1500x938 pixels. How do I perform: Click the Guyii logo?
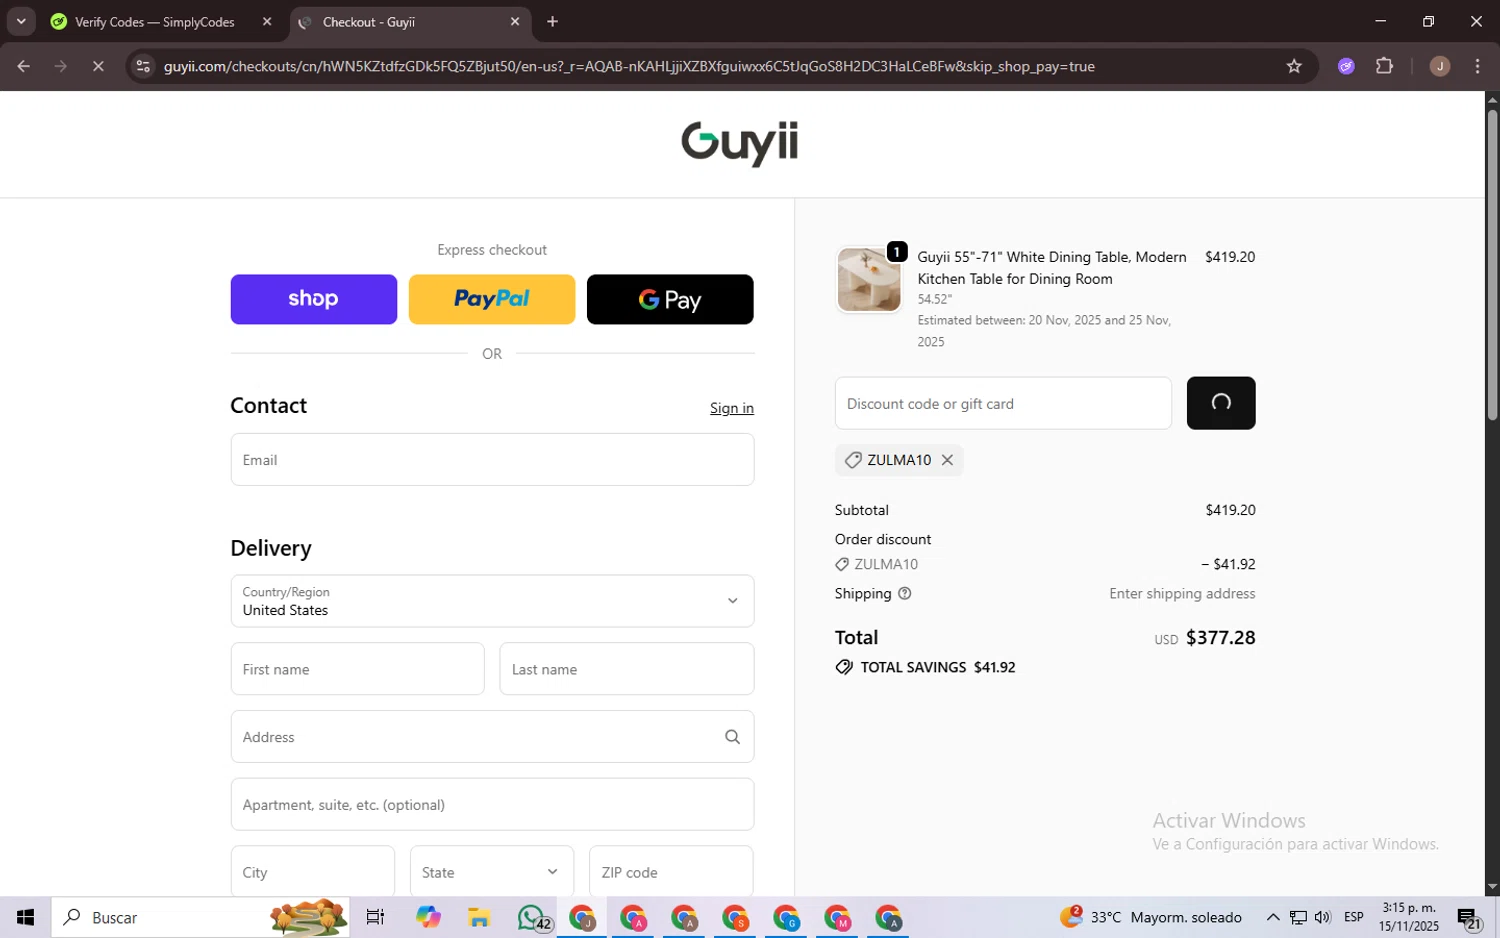[x=740, y=143]
